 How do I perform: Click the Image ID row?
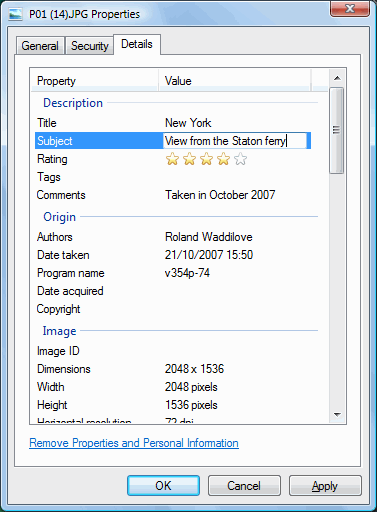[58, 351]
